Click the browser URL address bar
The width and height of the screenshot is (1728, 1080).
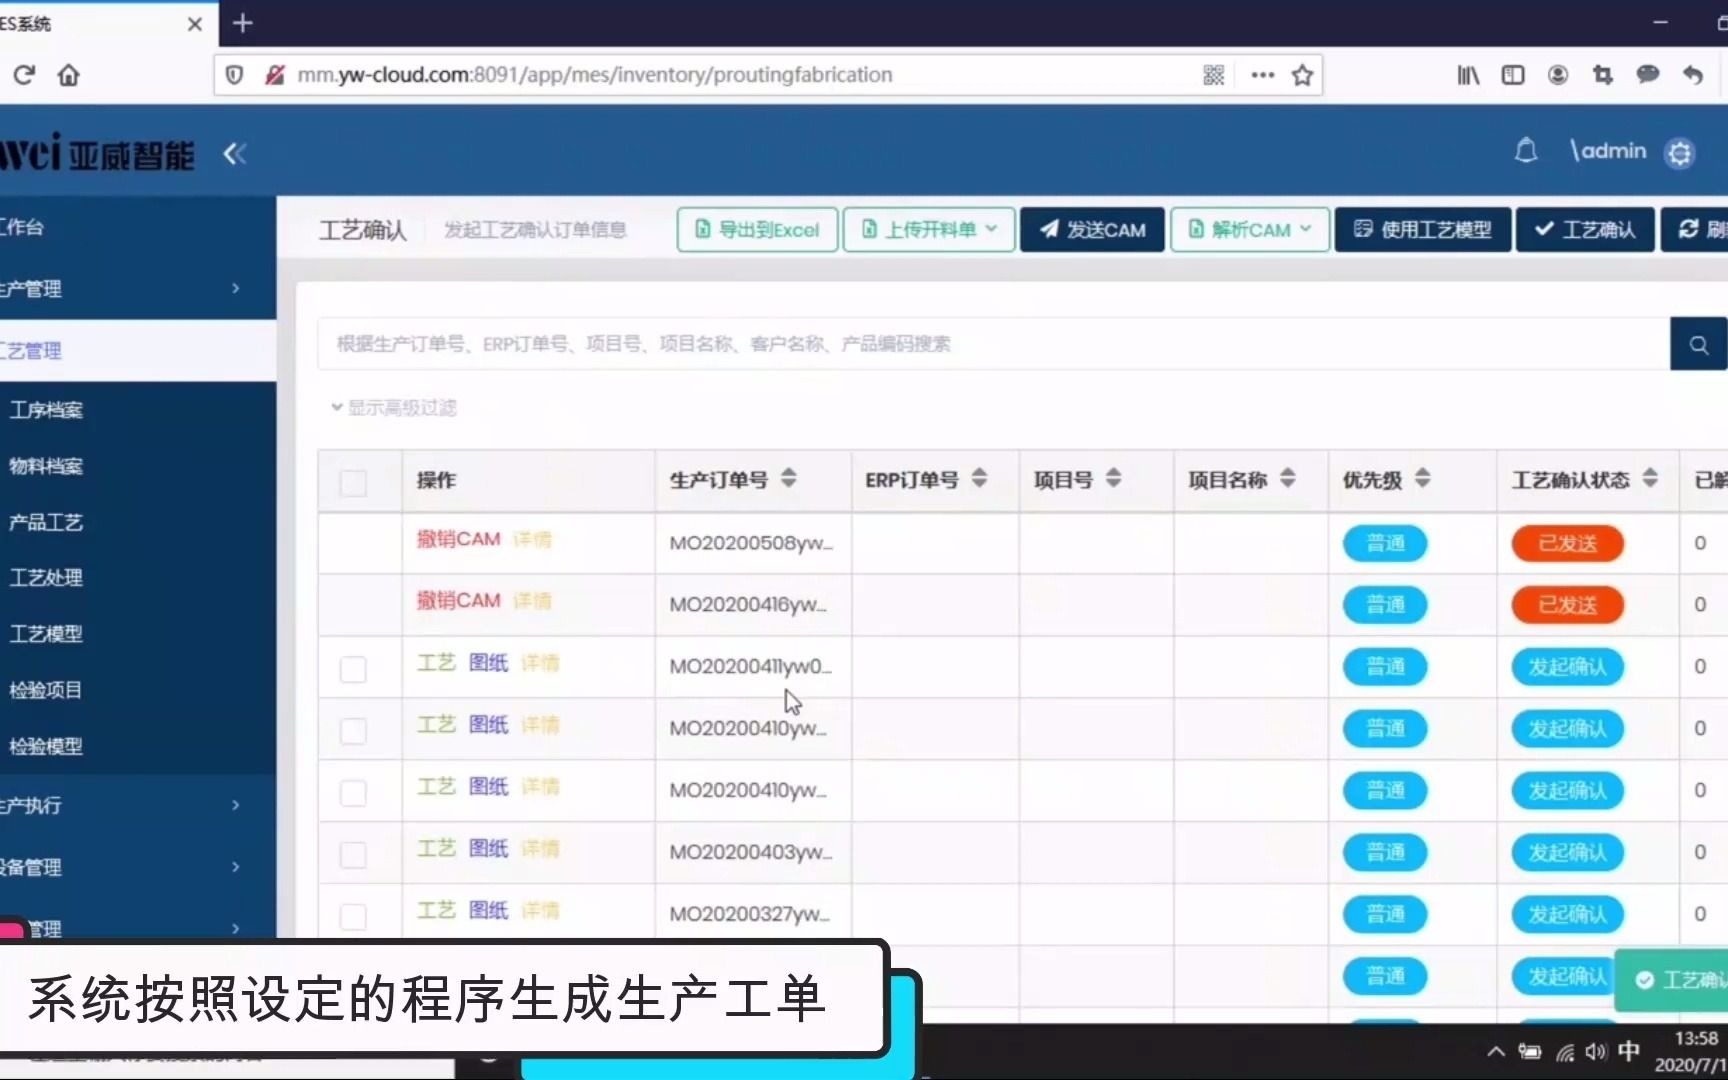(700, 75)
